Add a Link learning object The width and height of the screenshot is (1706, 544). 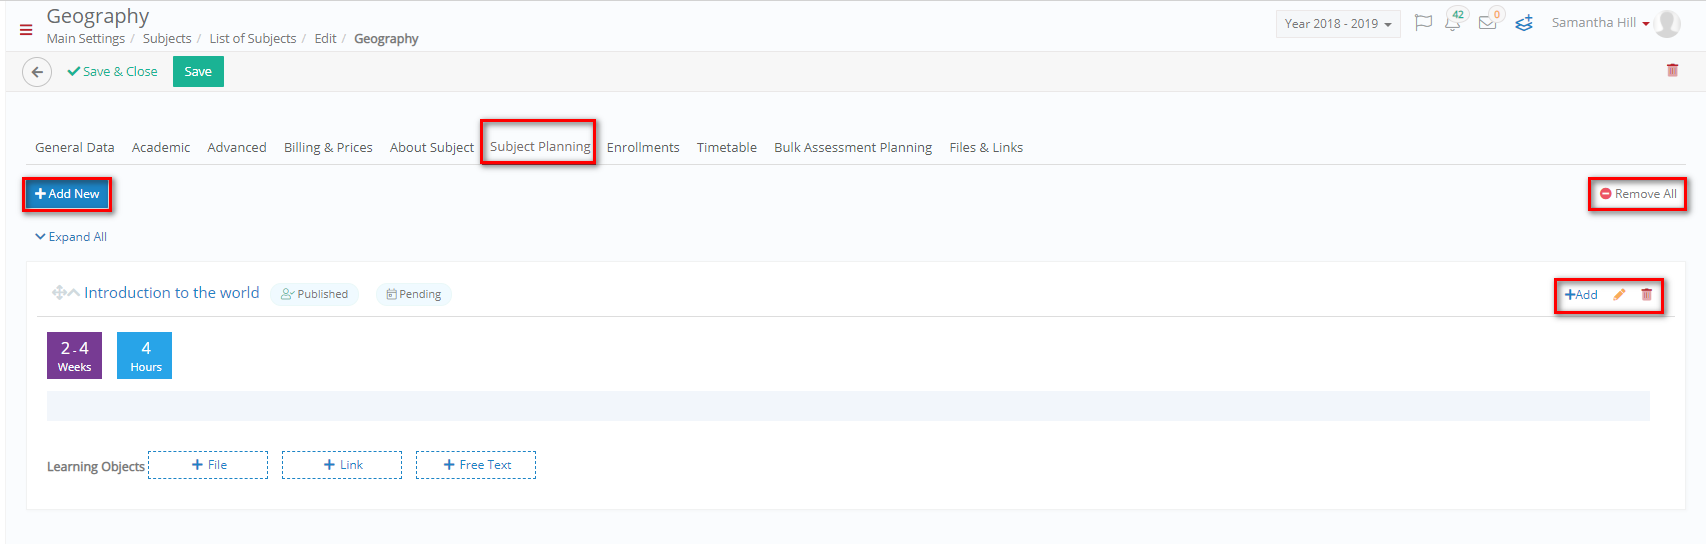342,465
